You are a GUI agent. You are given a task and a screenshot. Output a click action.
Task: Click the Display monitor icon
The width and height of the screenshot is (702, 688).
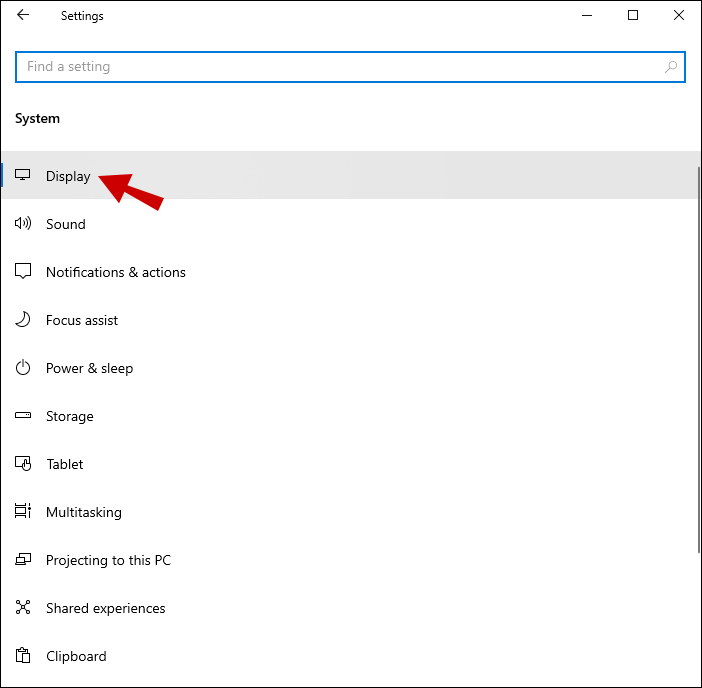pos(23,176)
